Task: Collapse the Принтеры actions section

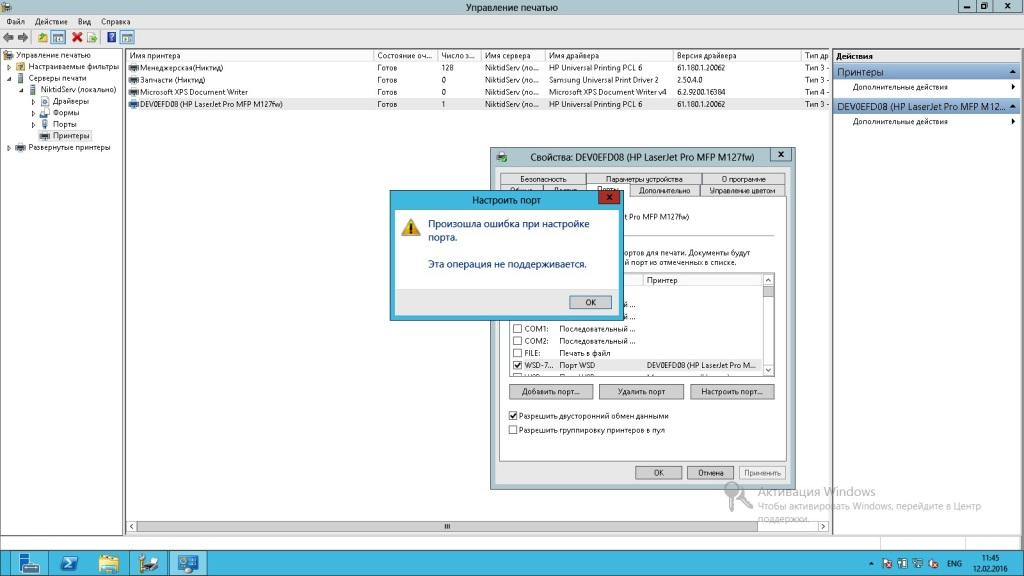Action: click(1012, 72)
